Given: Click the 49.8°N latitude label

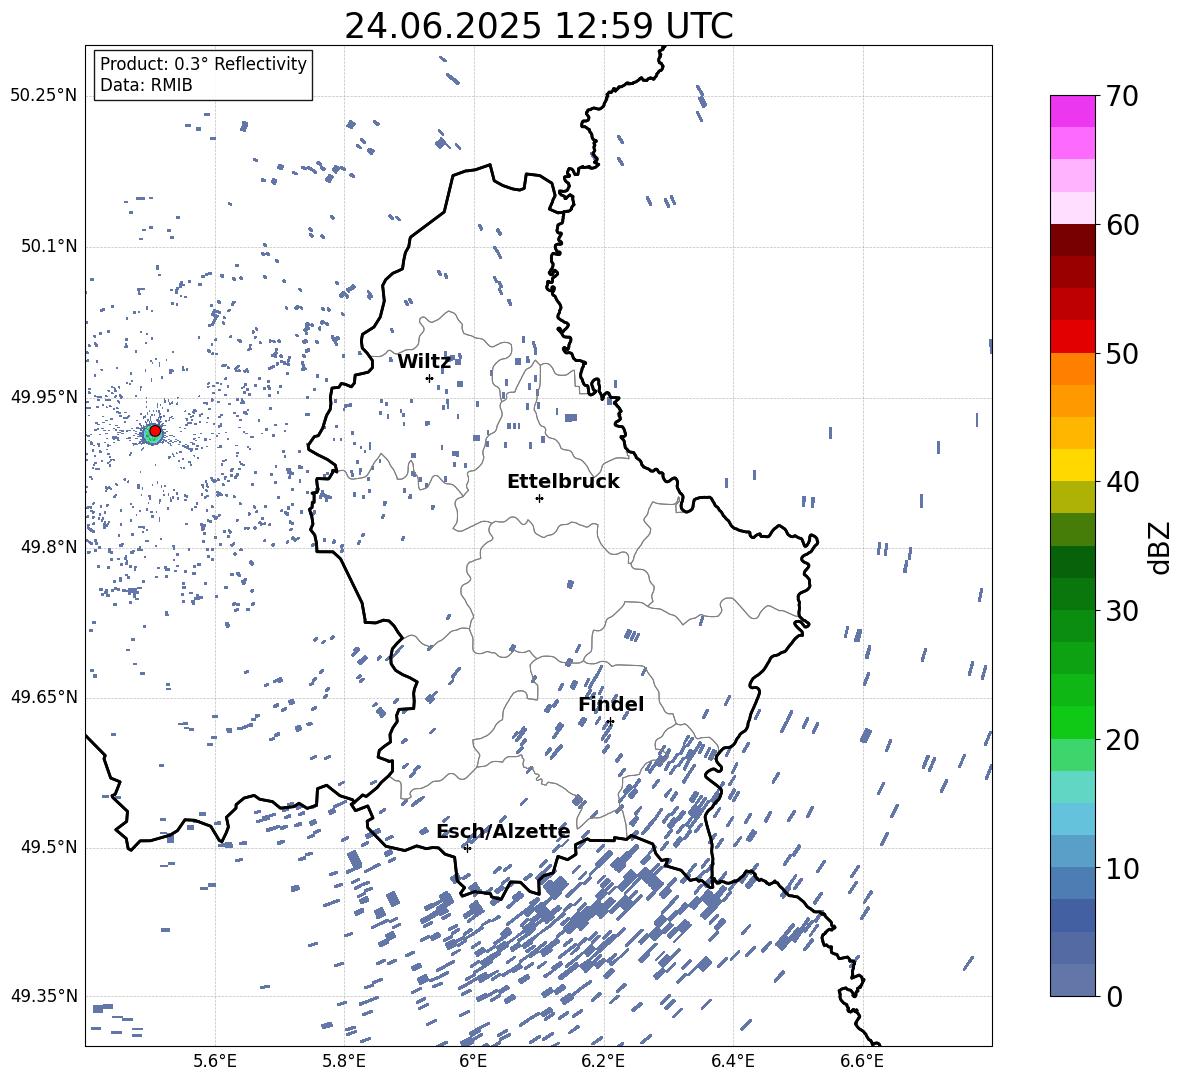Looking at the screenshot, I should click(x=49, y=547).
